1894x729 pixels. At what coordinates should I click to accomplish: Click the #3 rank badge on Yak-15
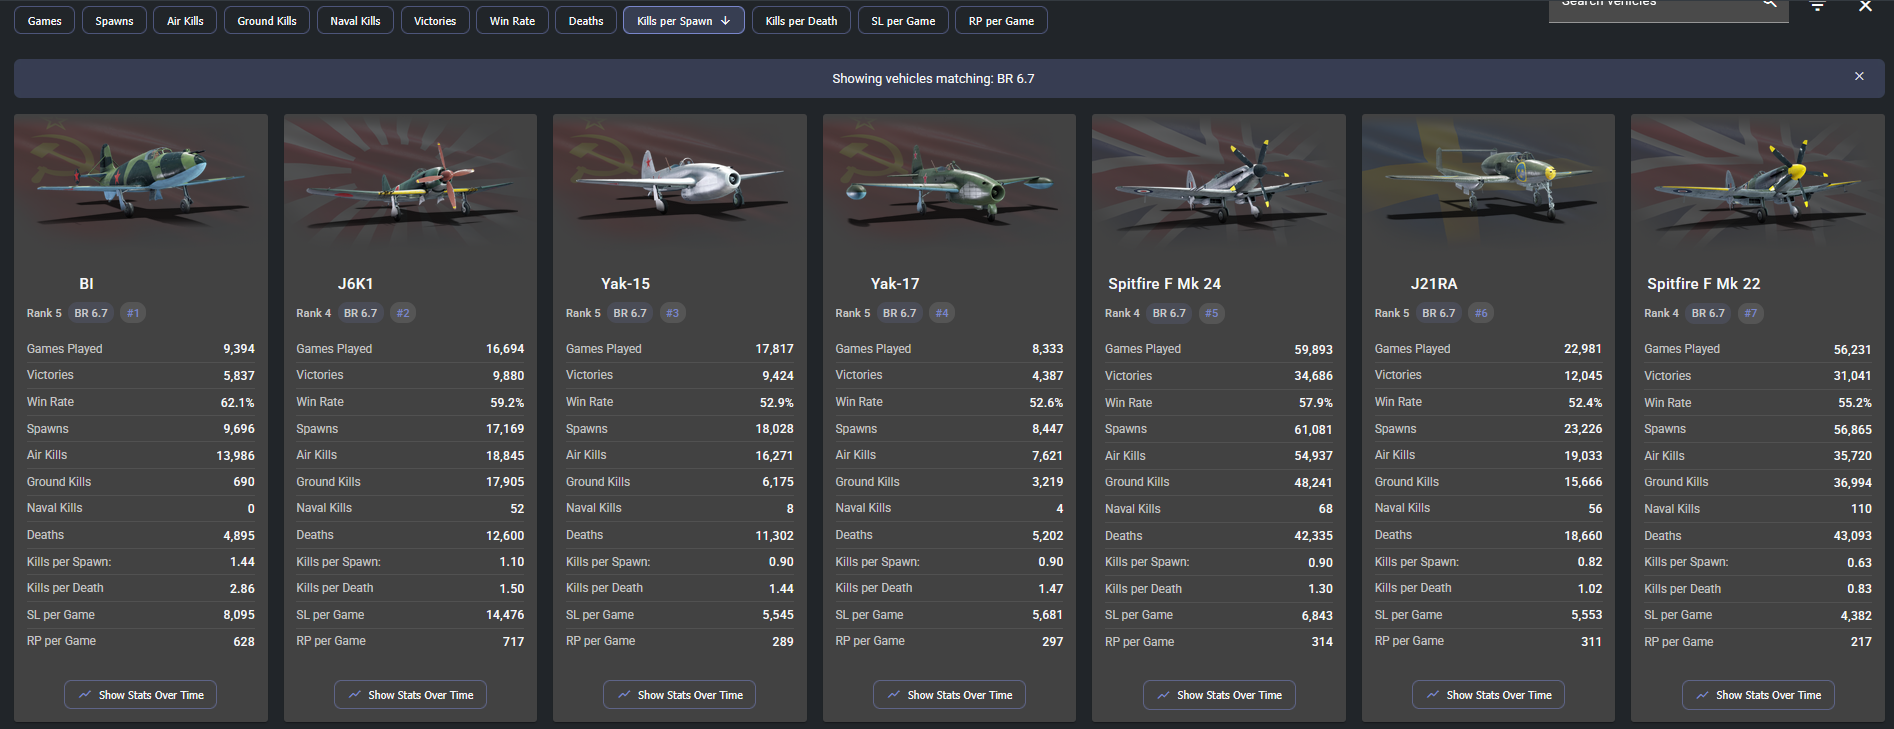tap(672, 313)
